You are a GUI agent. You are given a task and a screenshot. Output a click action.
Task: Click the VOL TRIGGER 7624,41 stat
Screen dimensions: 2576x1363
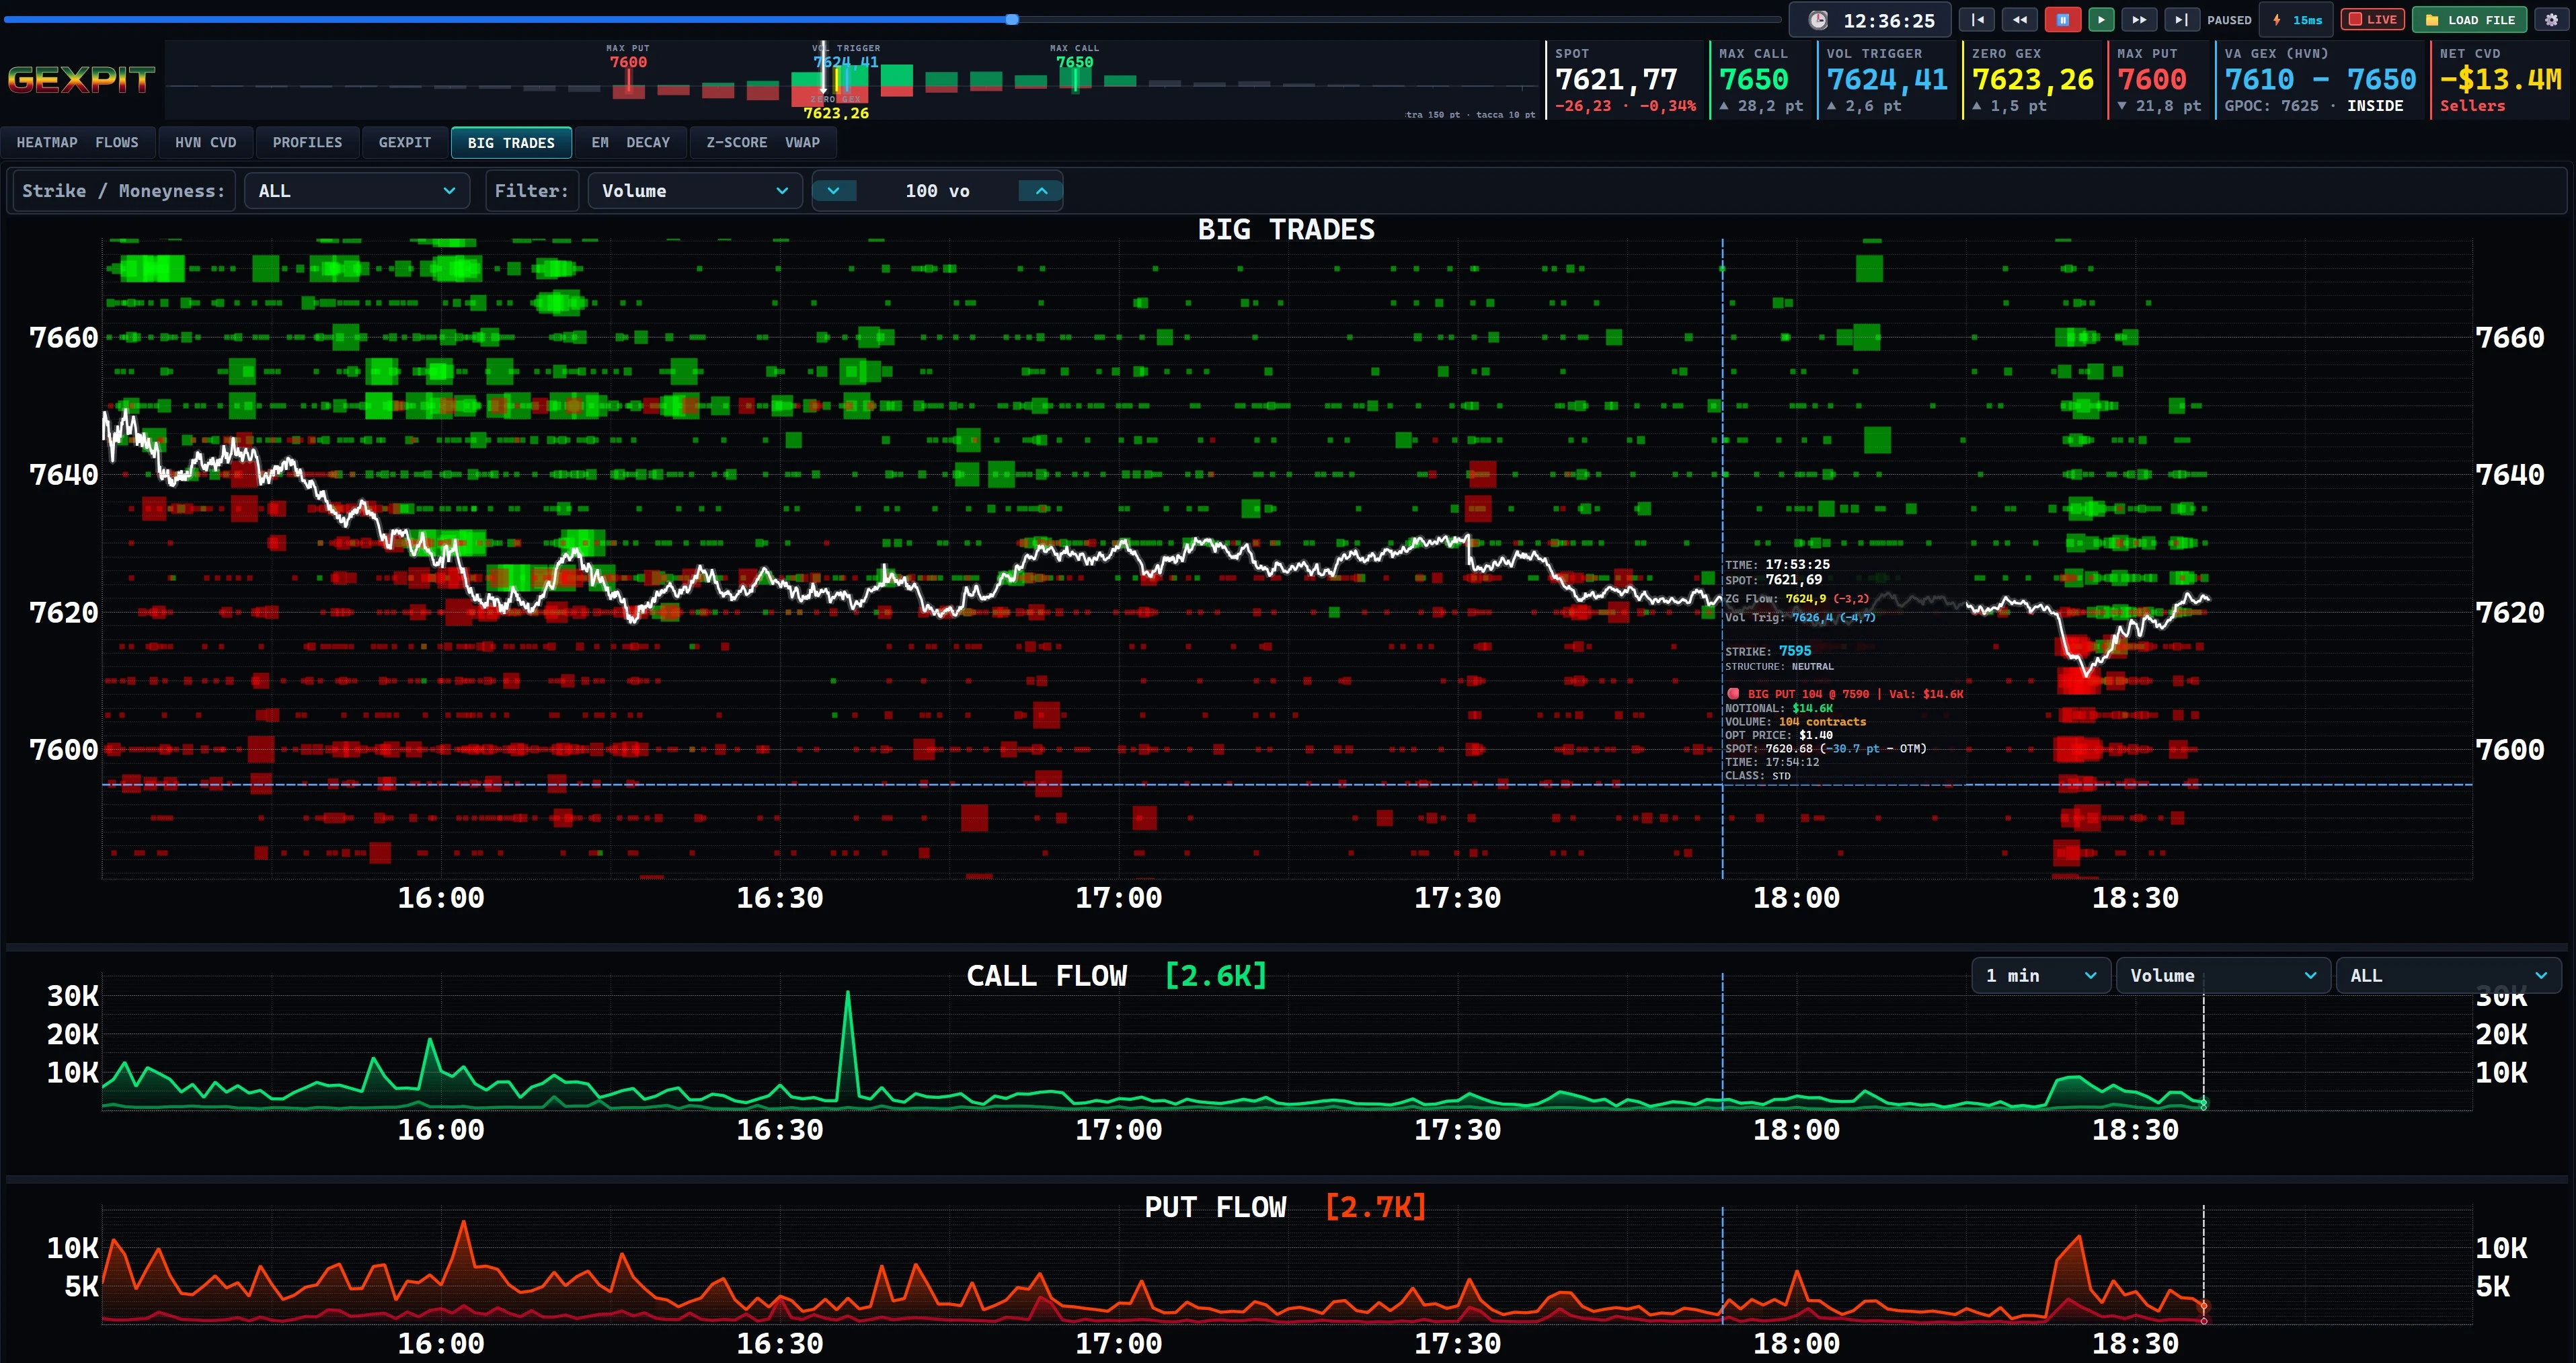click(x=1886, y=80)
